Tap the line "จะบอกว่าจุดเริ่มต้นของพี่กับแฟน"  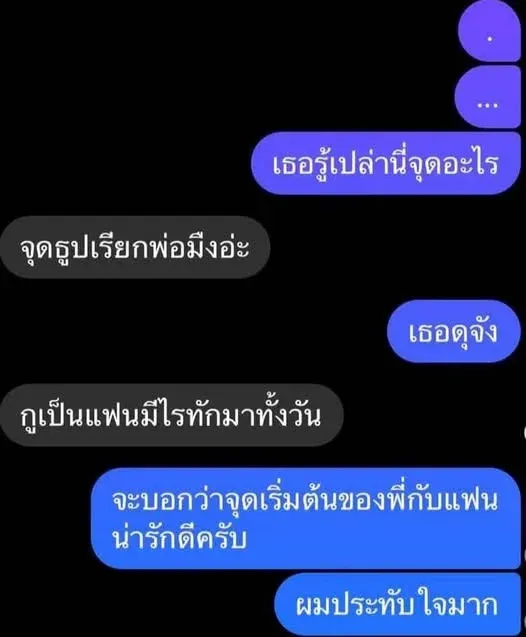[x=305, y=500]
